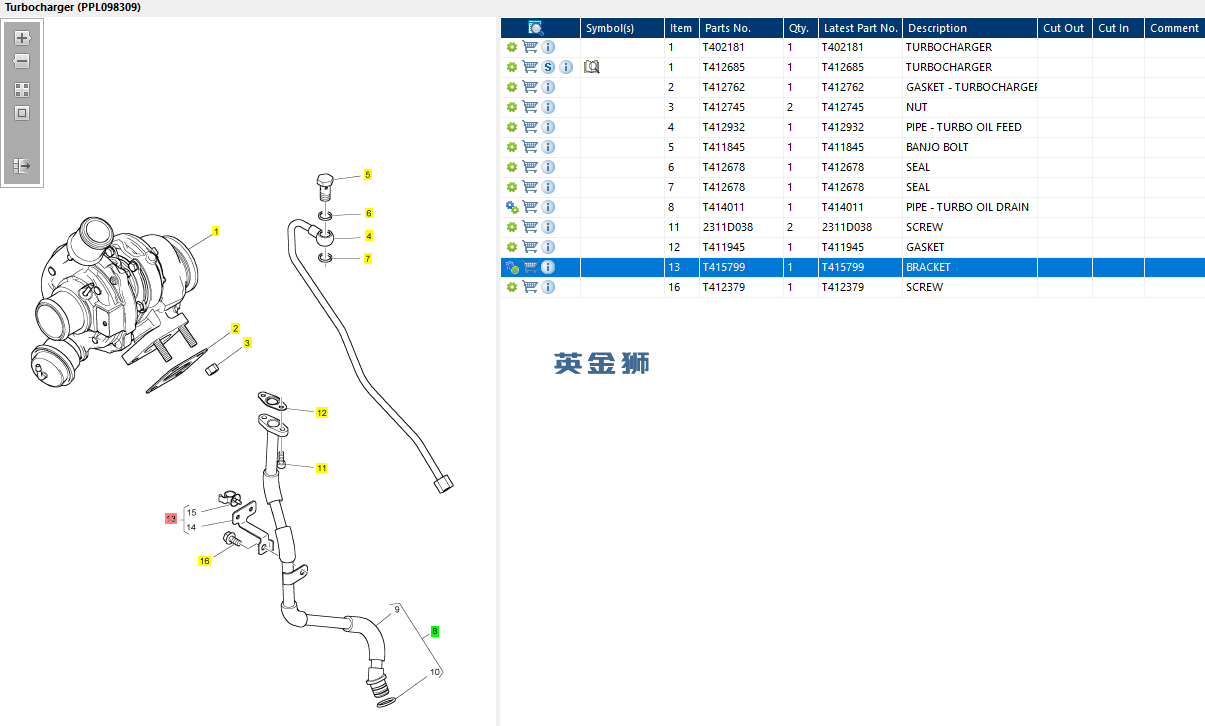Click the assembly gears icon on T414011 row
The image size is (1205, 726).
point(512,207)
